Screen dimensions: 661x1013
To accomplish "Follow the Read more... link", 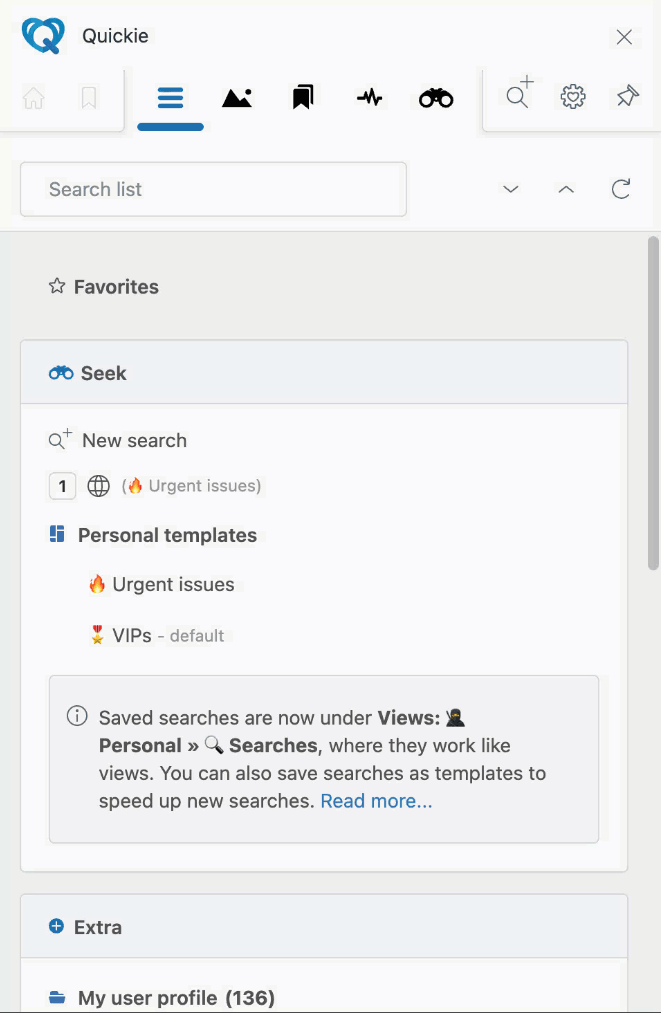I will tap(376, 801).
